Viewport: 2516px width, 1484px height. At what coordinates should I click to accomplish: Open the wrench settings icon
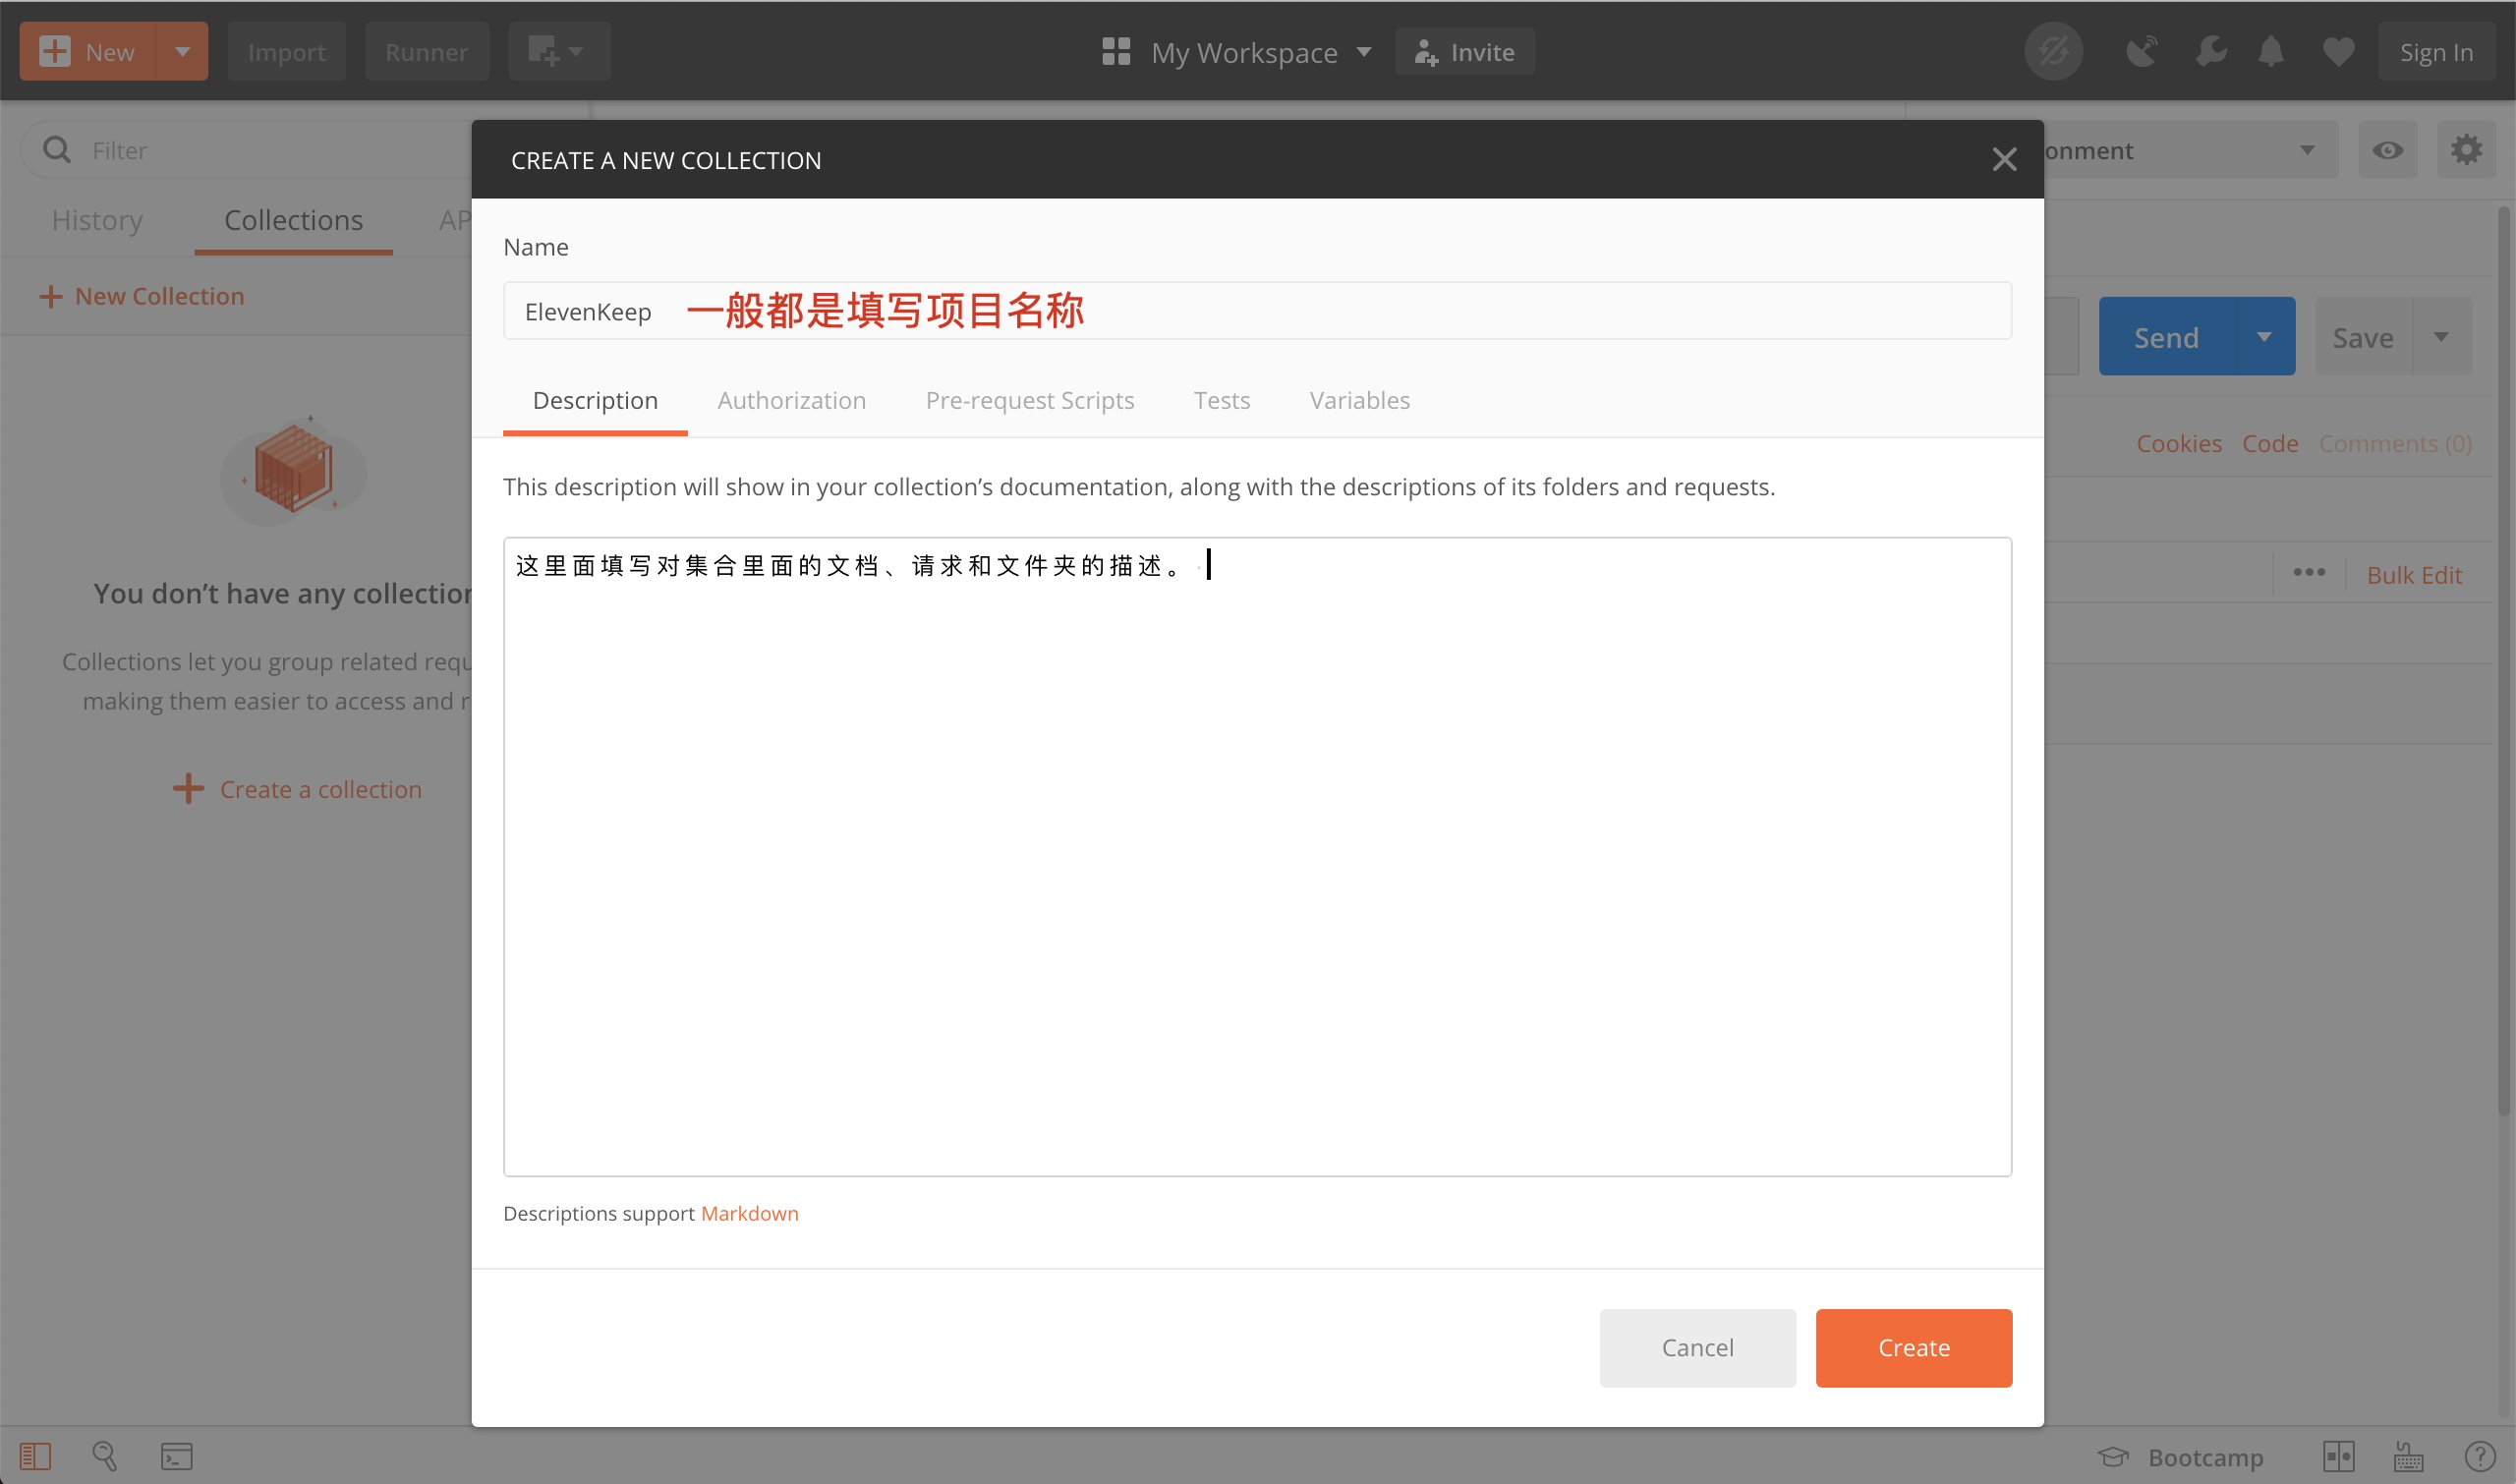coord(2211,51)
